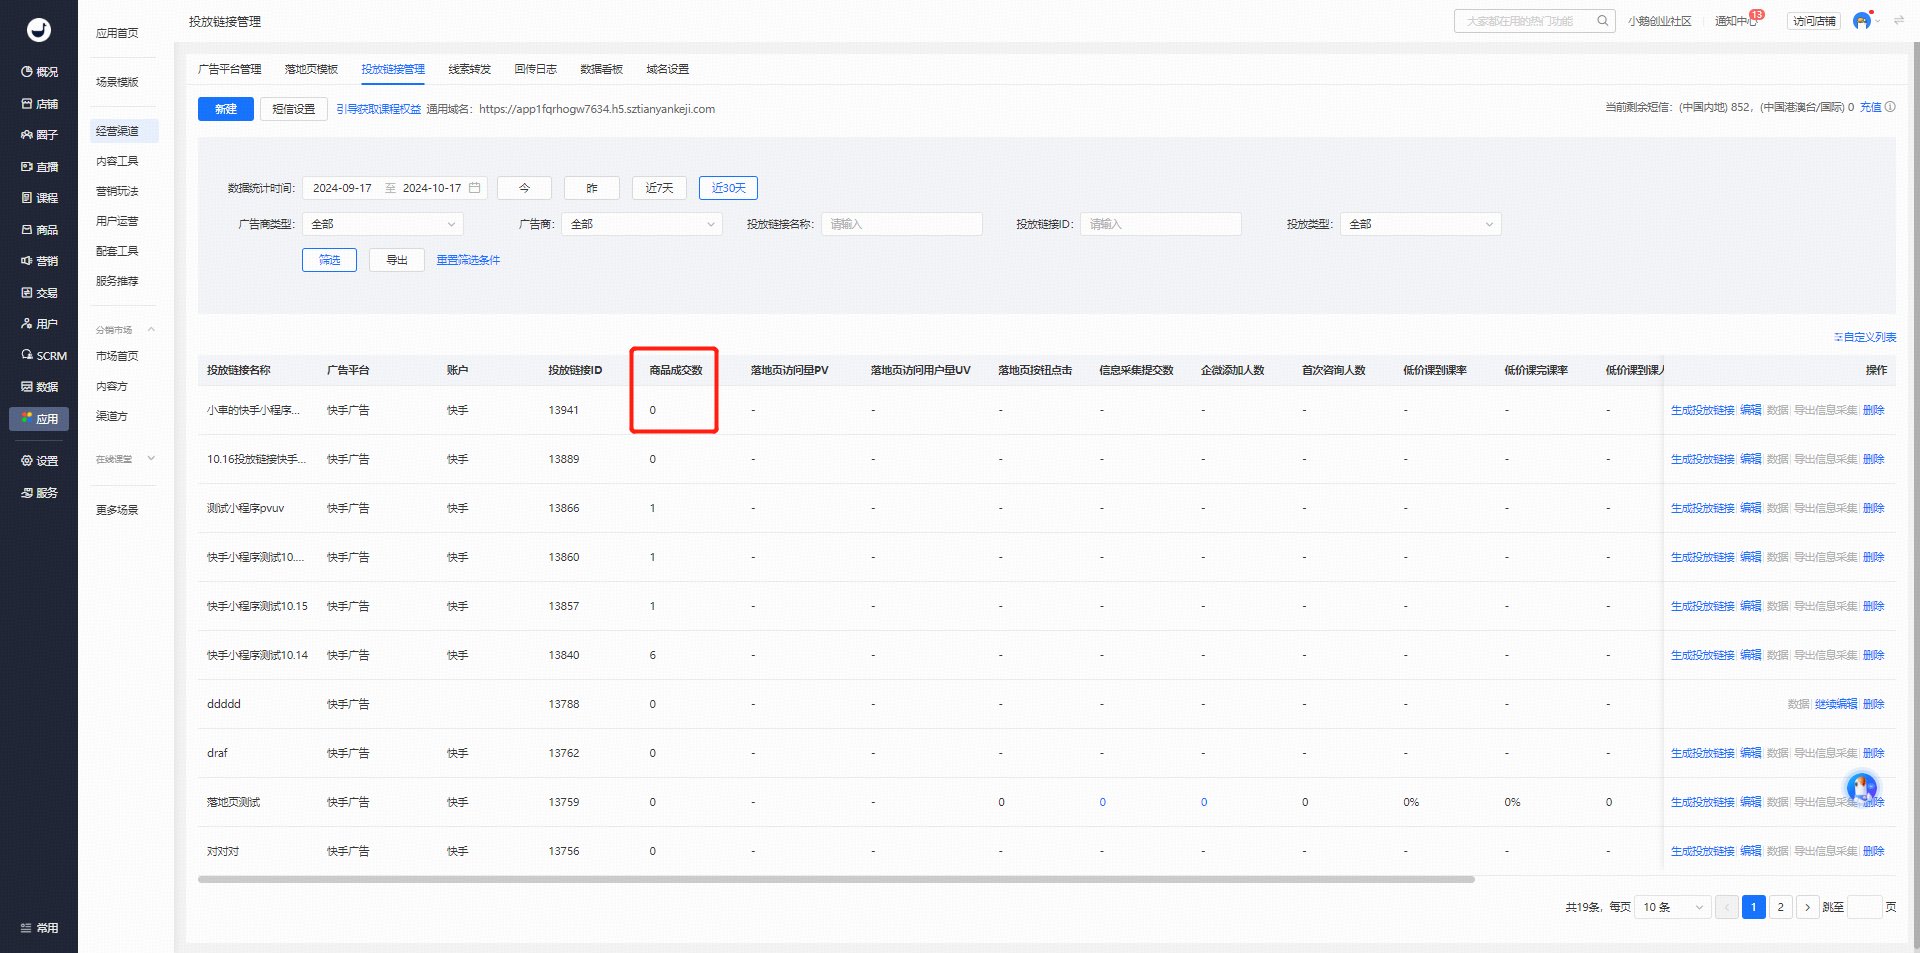This screenshot has height=953, width=1920.
Task: Switch to 落地页模板 tab
Action: pyautogui.click(x=311, y=69)
